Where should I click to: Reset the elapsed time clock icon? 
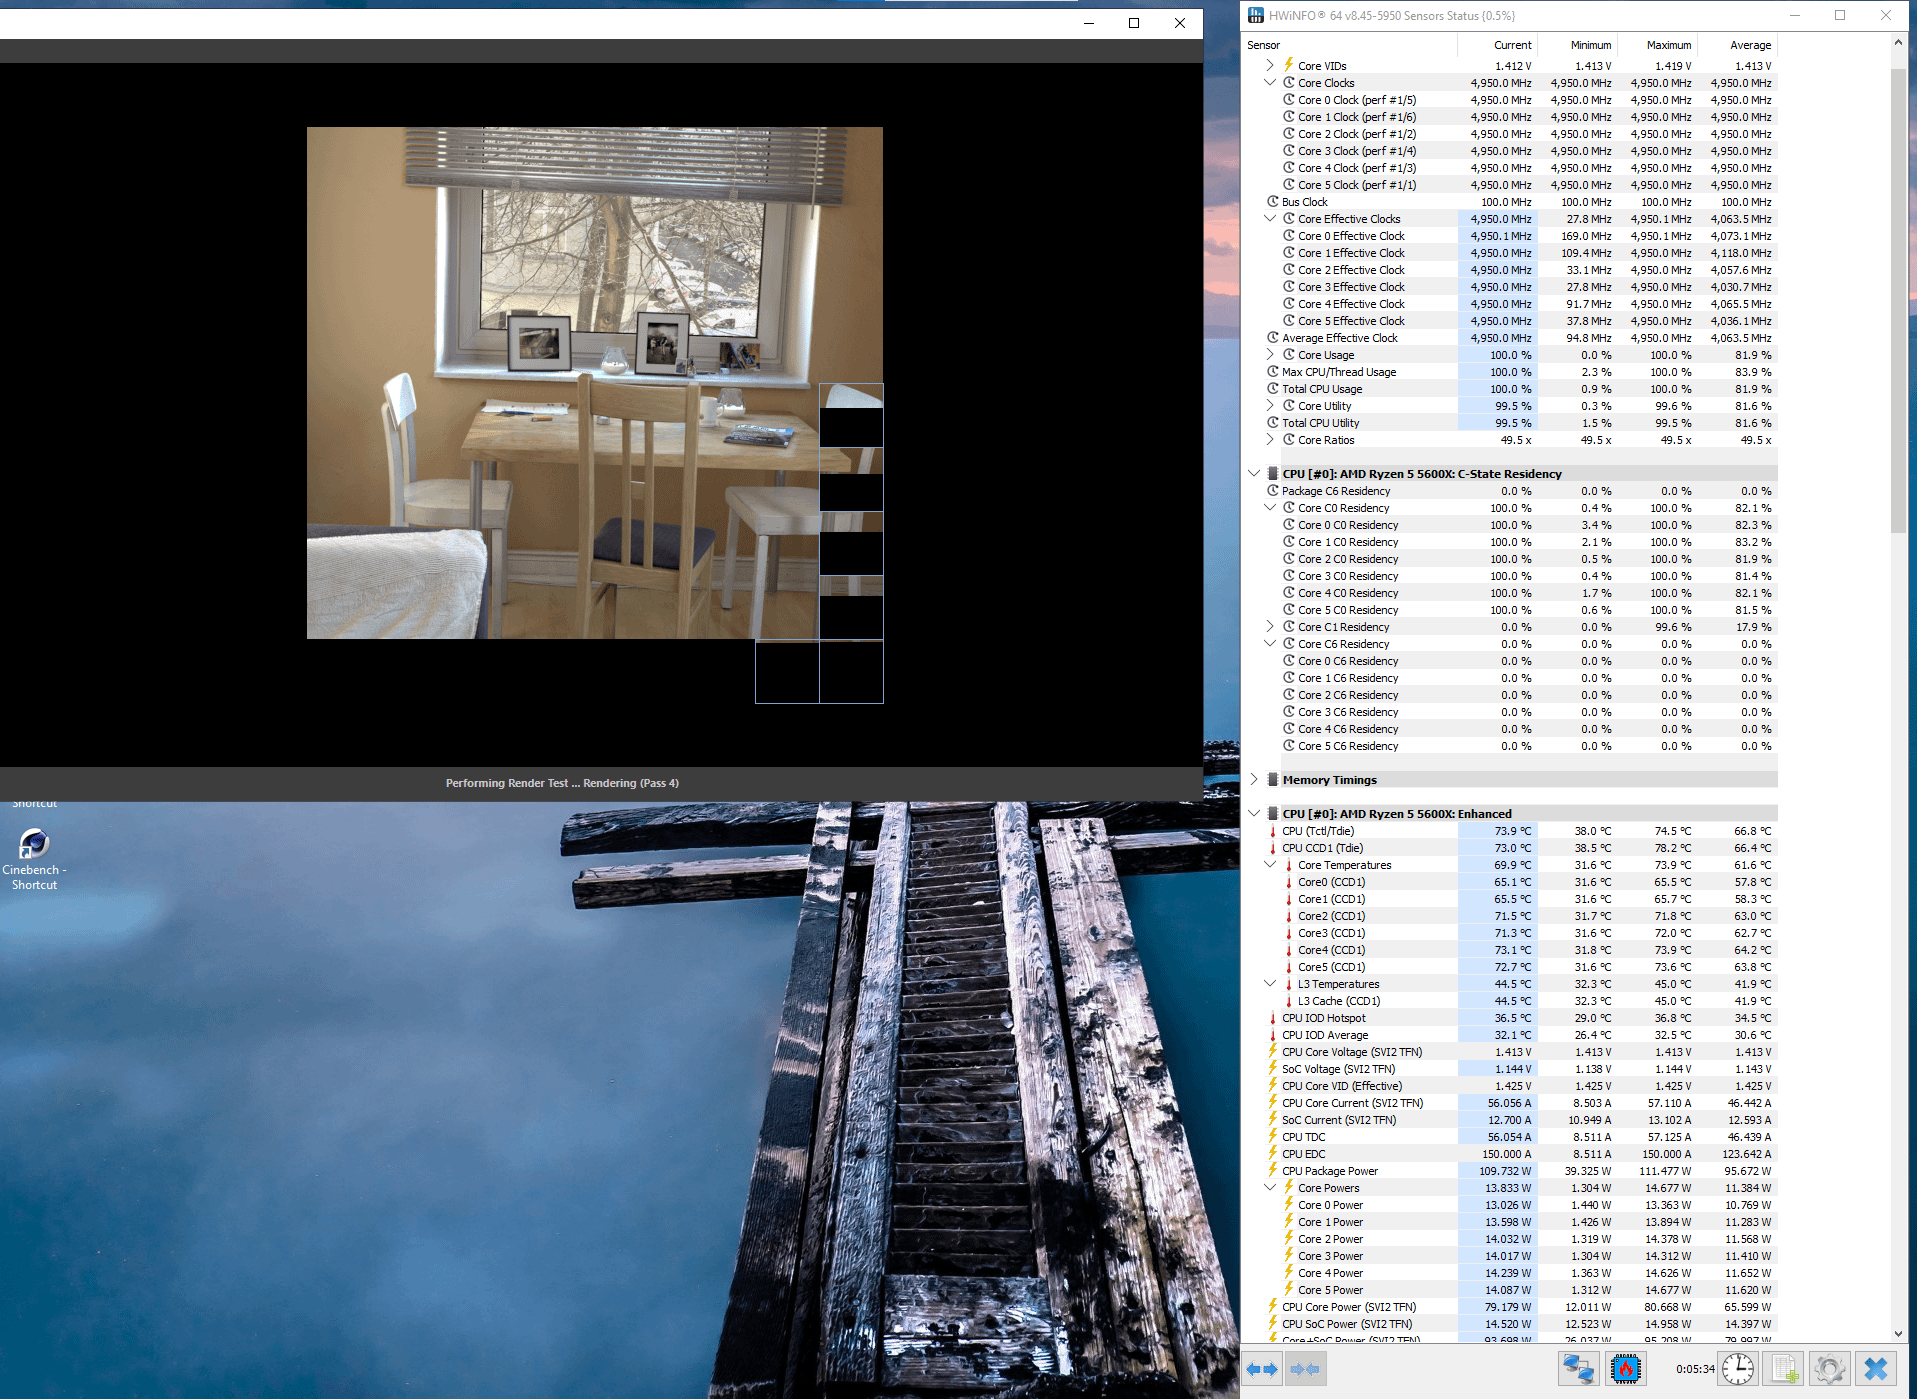pos(1738,1369)
